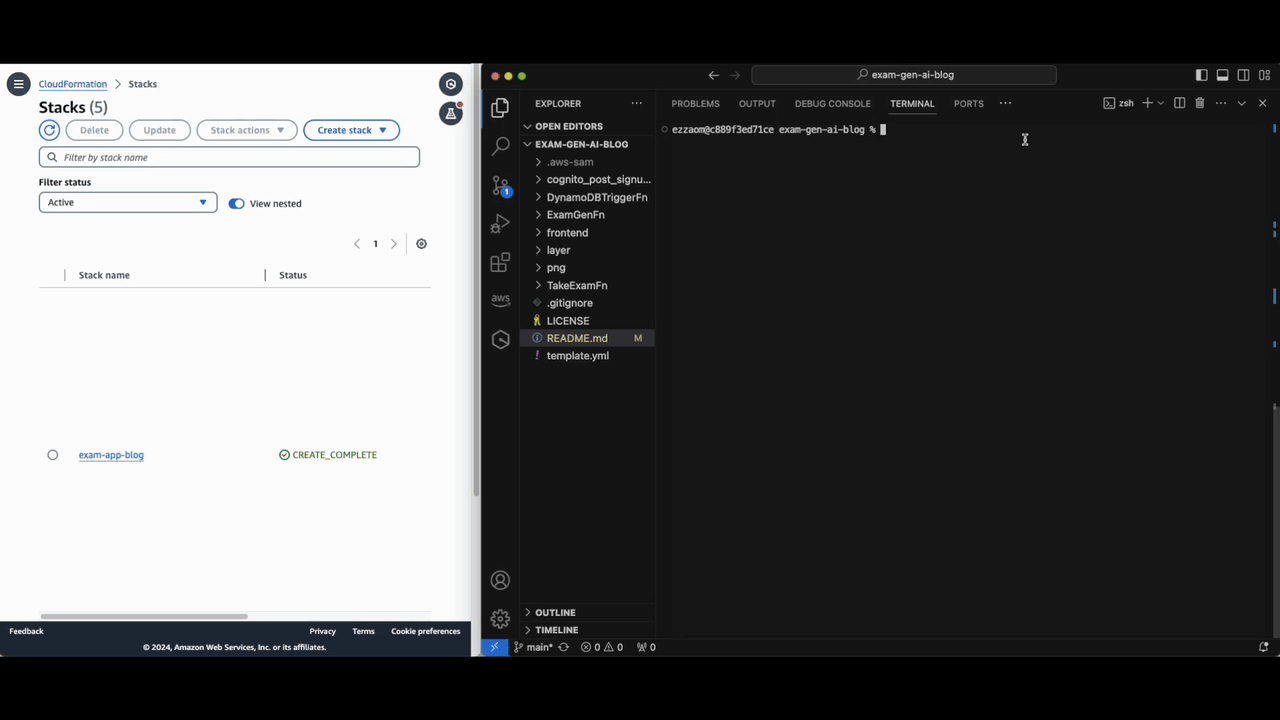The height and width of the screenshot is (720, 1280).
Task: Open the new terminal launch profile dropdown arrow
Action: coord(1160,103)
